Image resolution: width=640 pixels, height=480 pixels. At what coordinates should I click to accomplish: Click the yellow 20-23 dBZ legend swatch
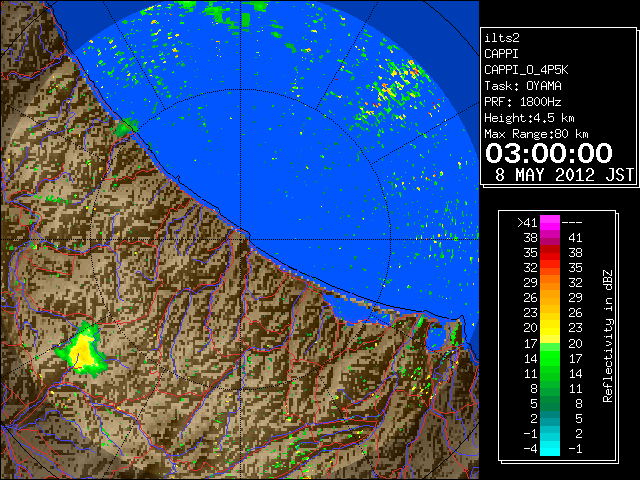point(550,328)
